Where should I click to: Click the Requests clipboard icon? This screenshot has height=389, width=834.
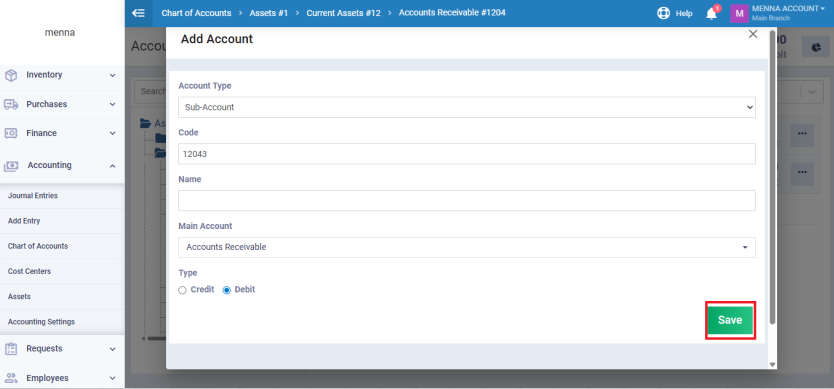11,349
